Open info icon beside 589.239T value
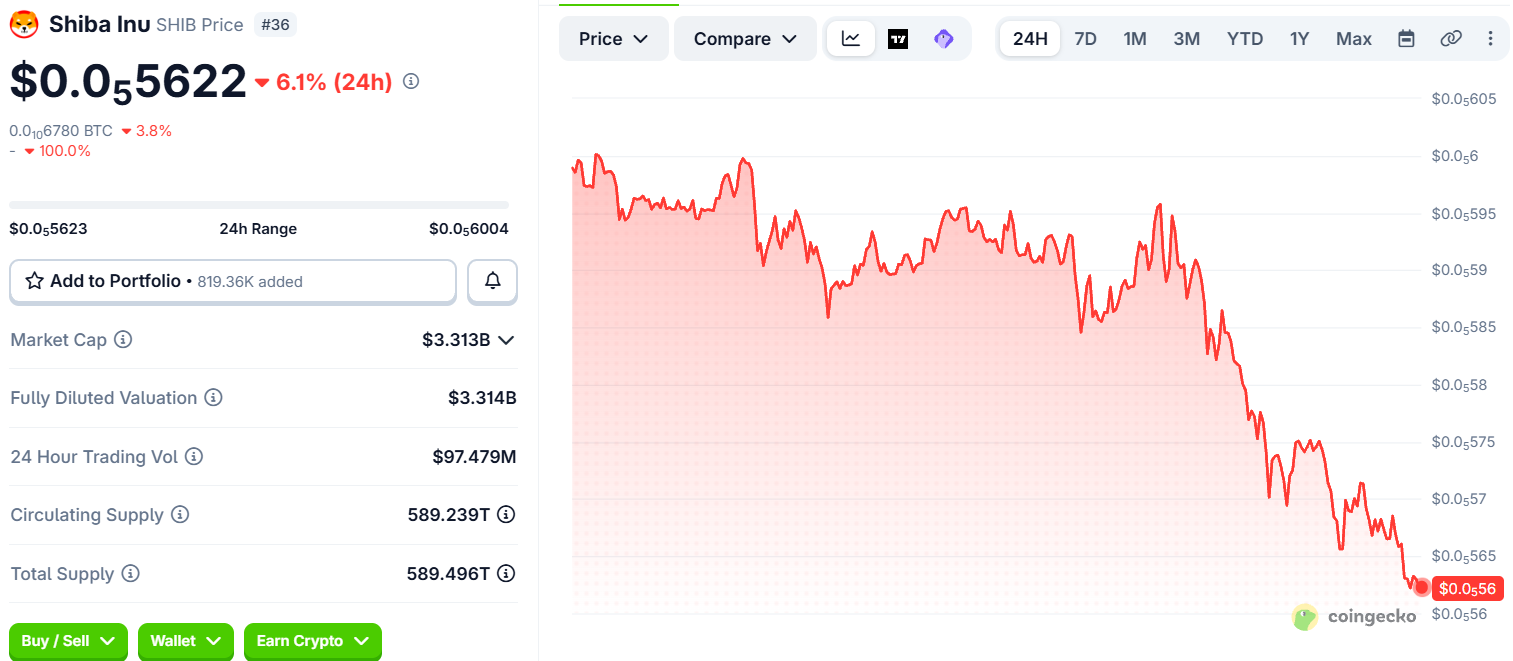 click(x=506, y=515)
